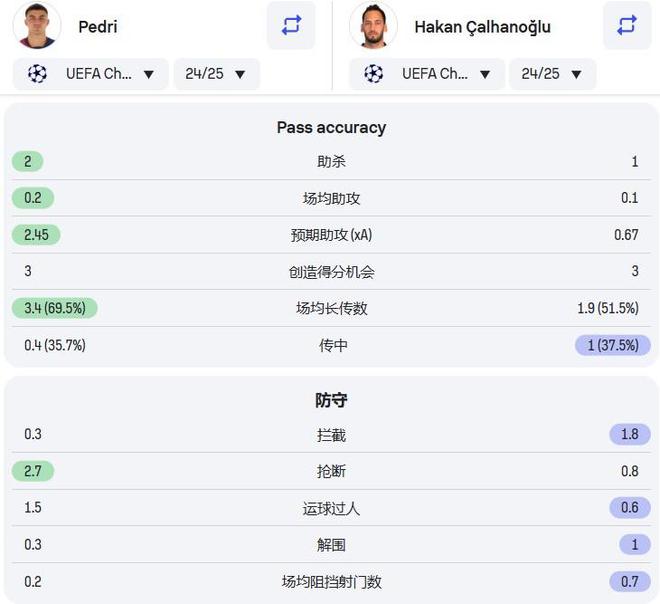Viewport: 660px width, 604px height.
Task: Click Pedri's 3.4 (69.5%) long passes badge
Action: 55,308
